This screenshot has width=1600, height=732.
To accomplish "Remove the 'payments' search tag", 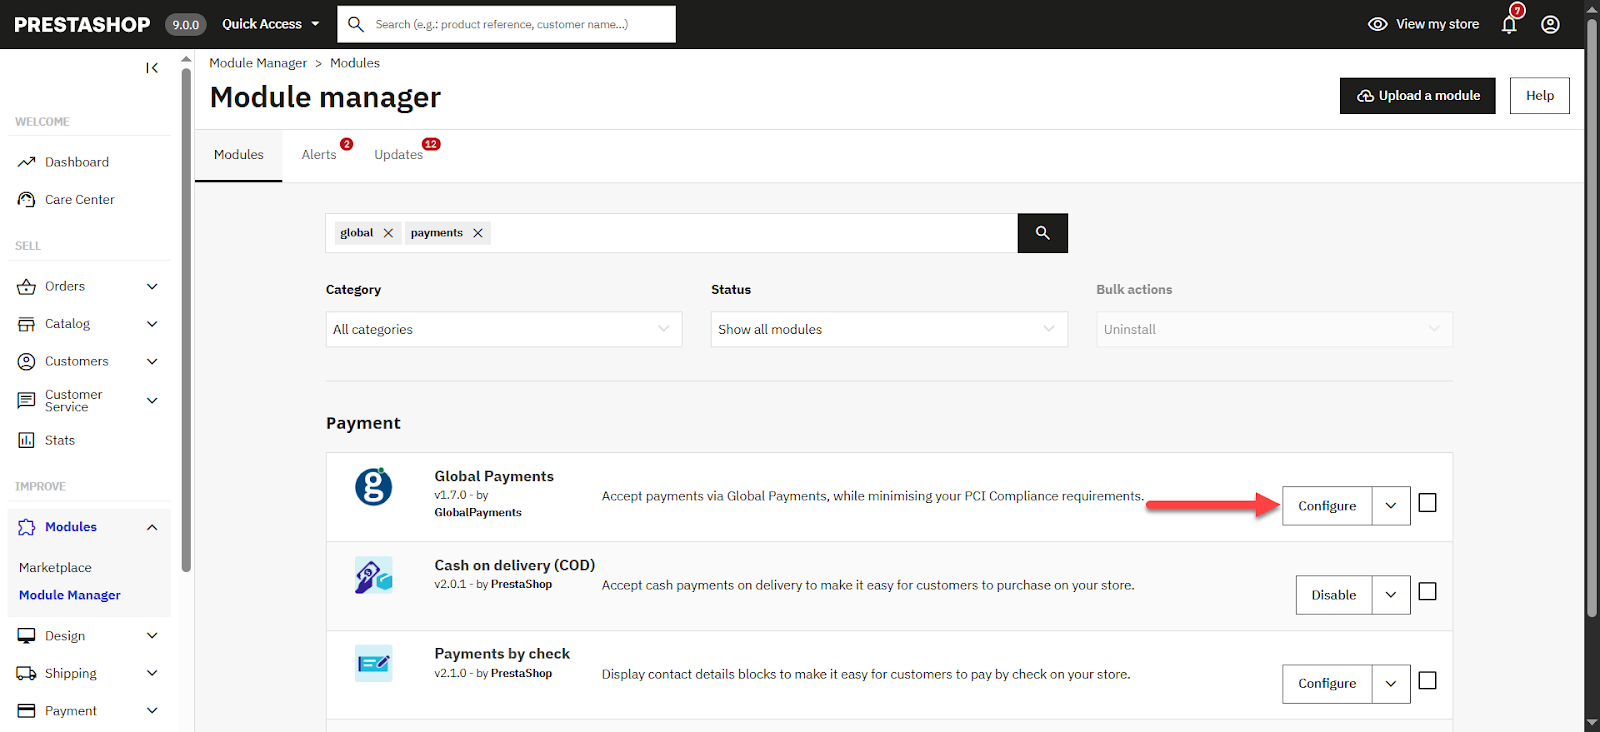I will pyautogui.click(x=478, y=233).
